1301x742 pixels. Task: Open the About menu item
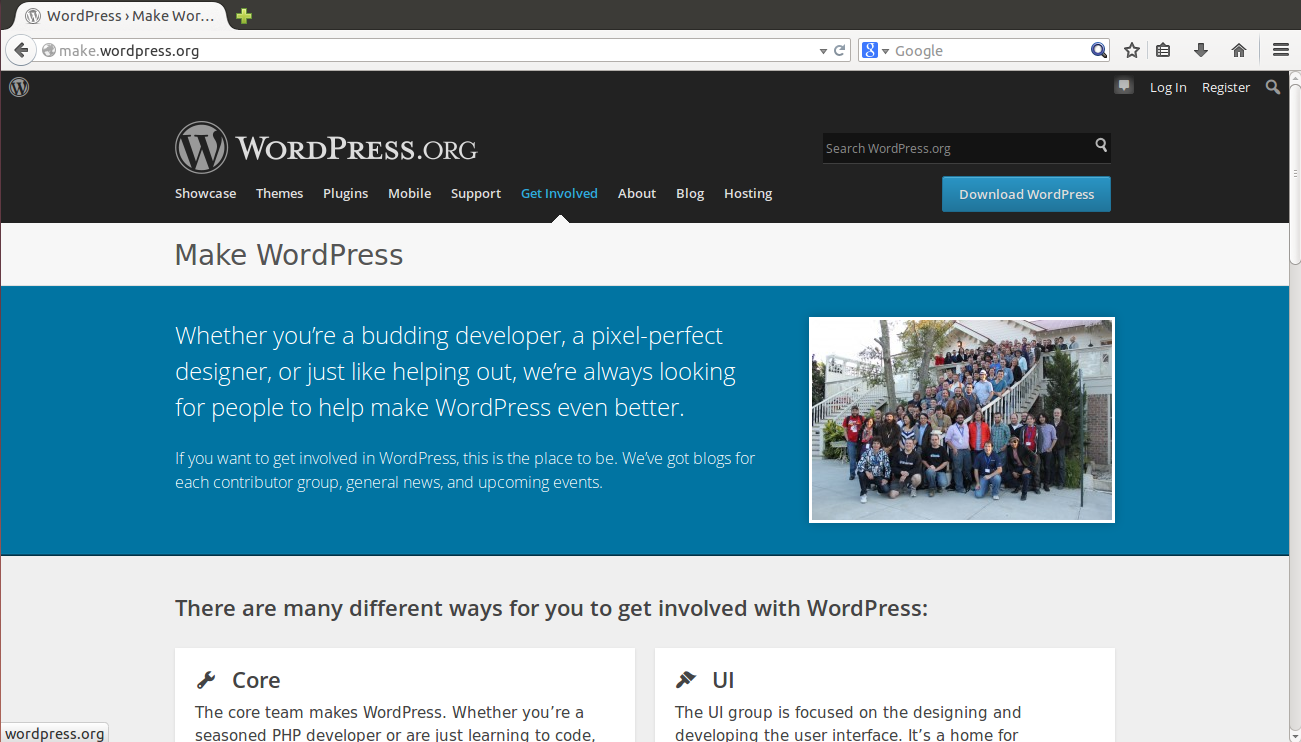(x=637, y=193)
